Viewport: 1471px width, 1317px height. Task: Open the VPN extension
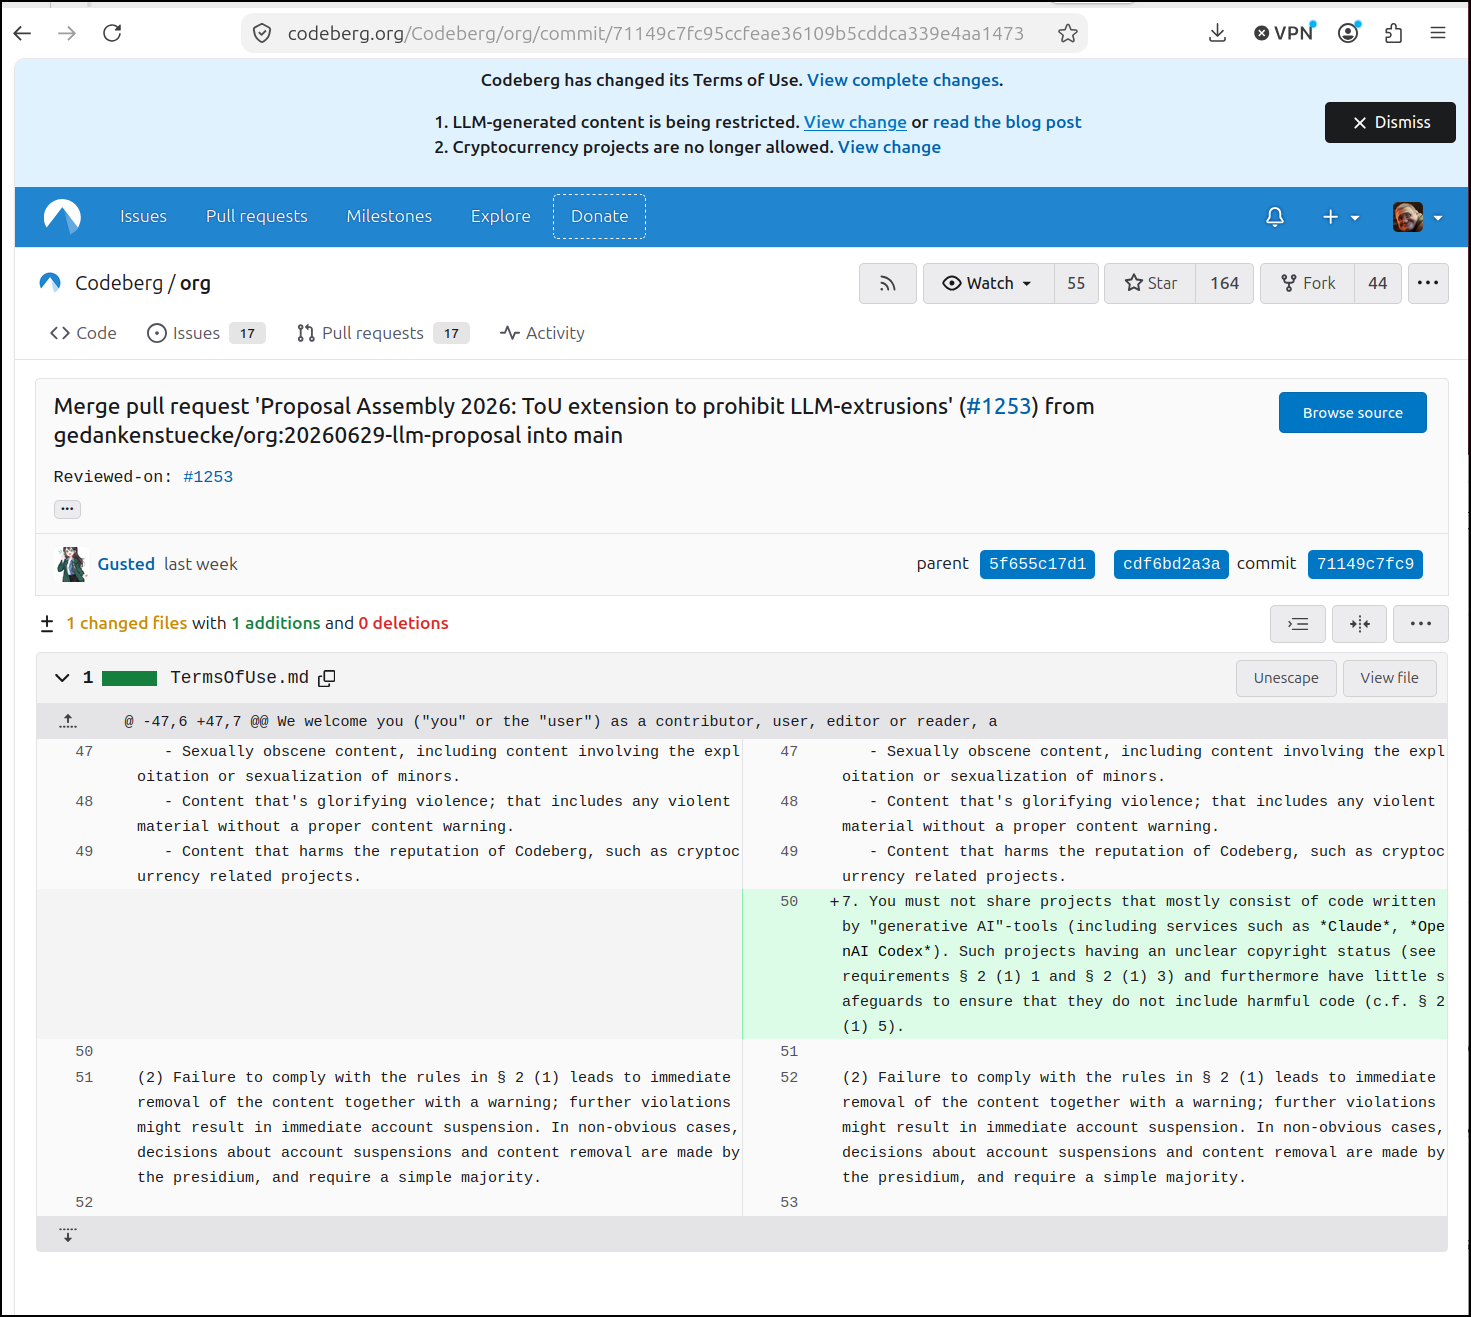[1284, 33]
